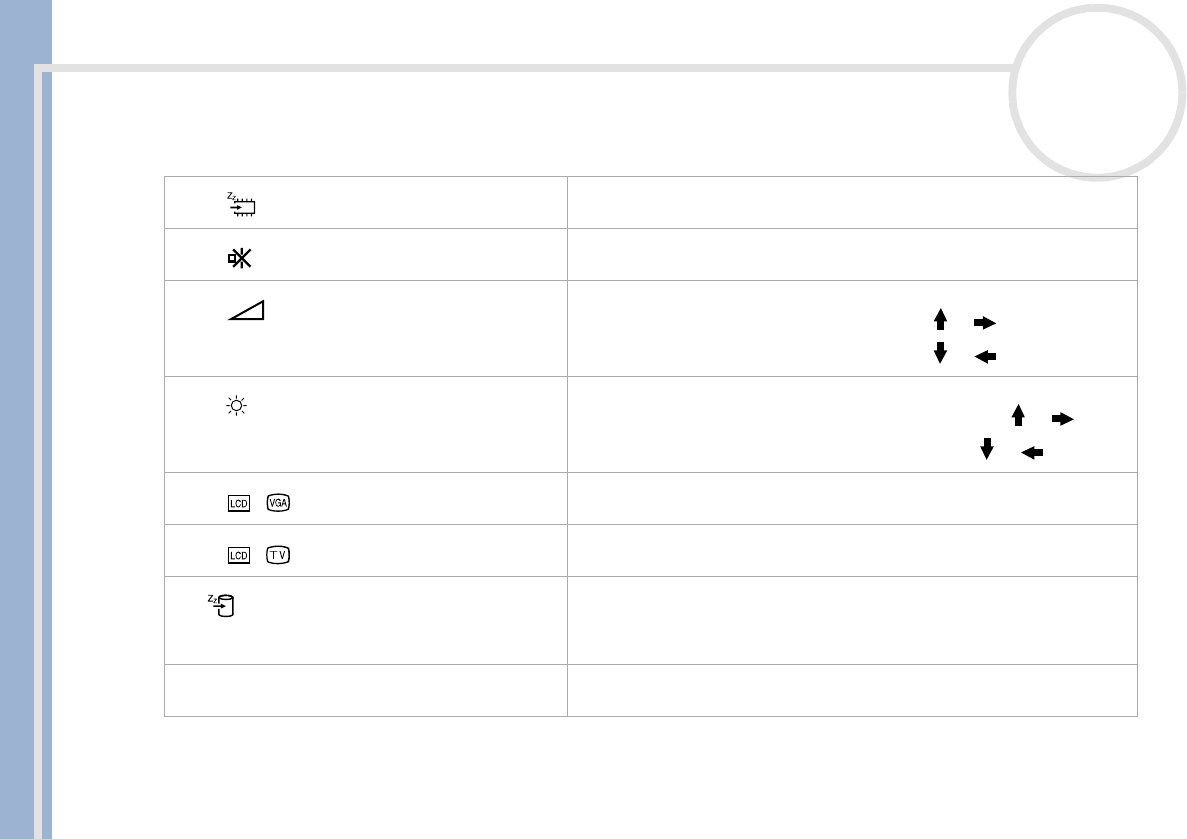Click the LCD icon beside VGA

coord(239,503)
